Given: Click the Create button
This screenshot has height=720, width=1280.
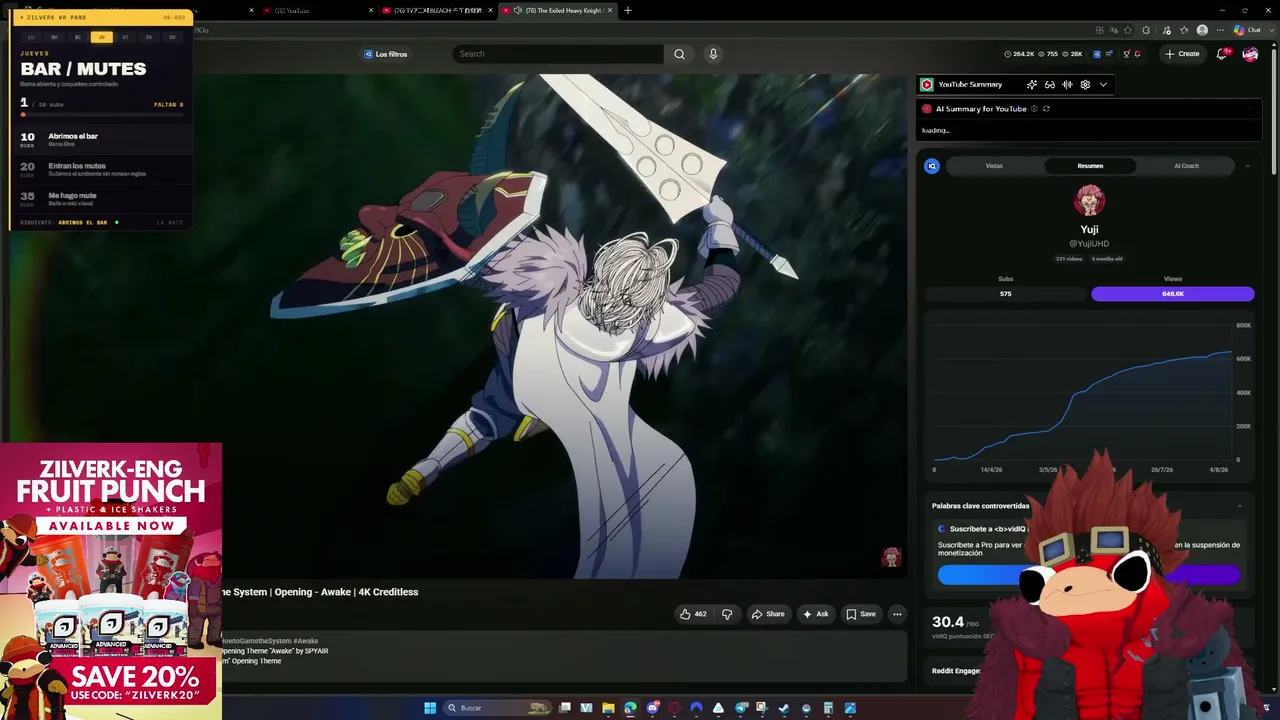Looking at the screenshot, I should (1182, 54).
